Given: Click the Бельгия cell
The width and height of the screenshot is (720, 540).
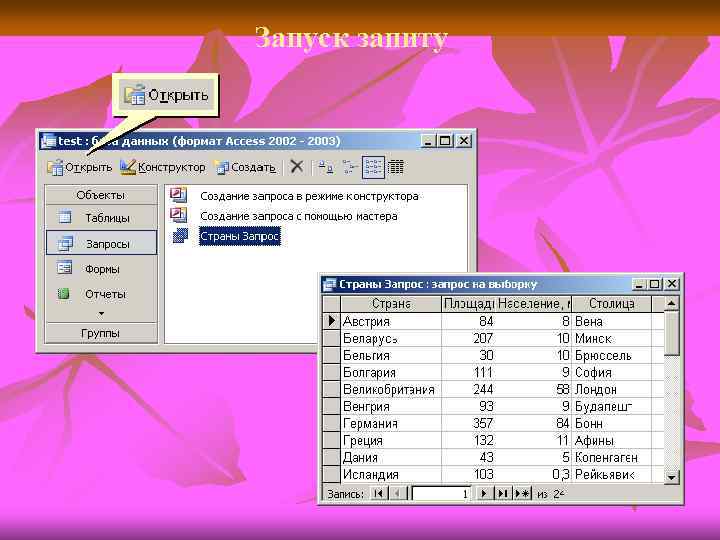Looking at the screenshot, I should [x=391, y=355].
